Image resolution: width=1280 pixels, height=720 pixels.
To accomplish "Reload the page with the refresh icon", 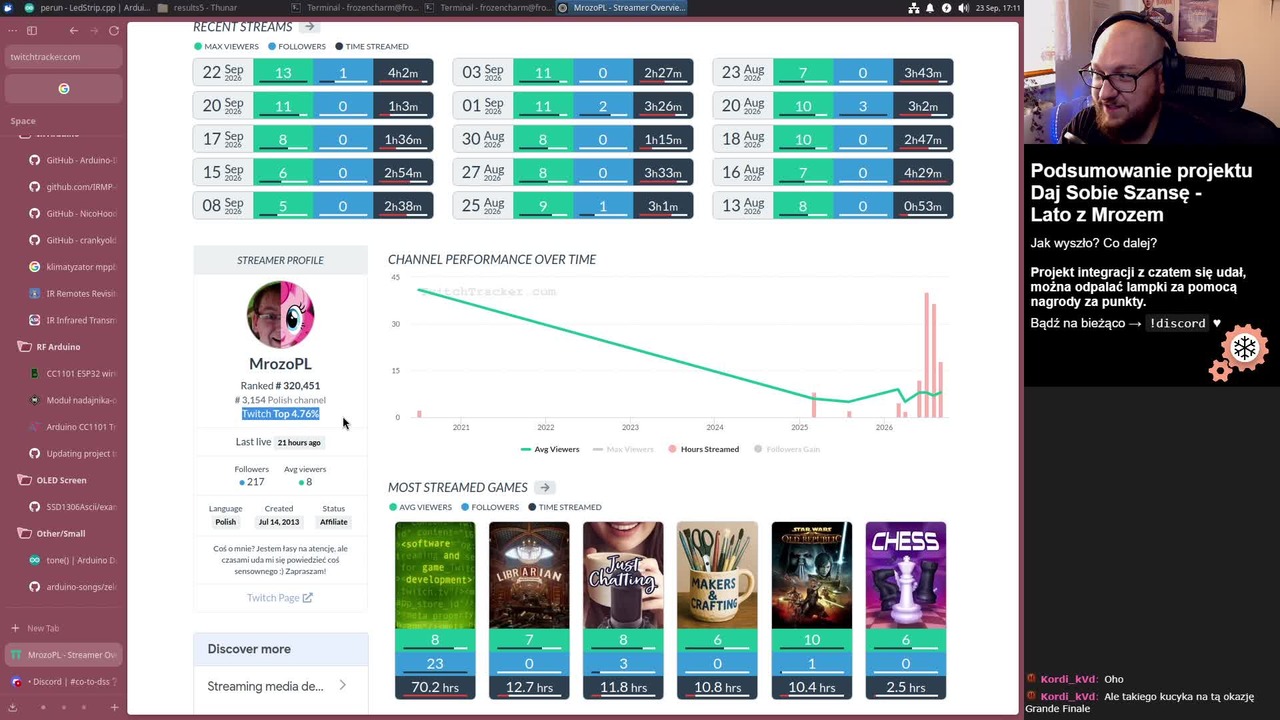I will pyautogui.click(x=114, y=31).
